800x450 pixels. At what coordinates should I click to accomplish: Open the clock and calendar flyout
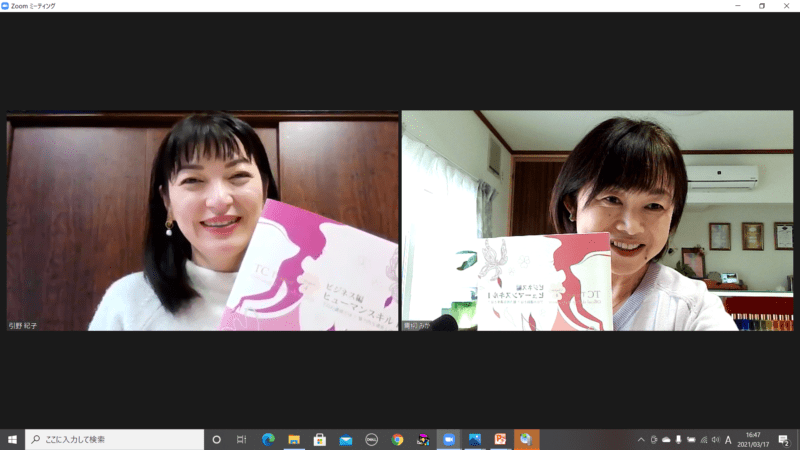click(x=755, y=439)
